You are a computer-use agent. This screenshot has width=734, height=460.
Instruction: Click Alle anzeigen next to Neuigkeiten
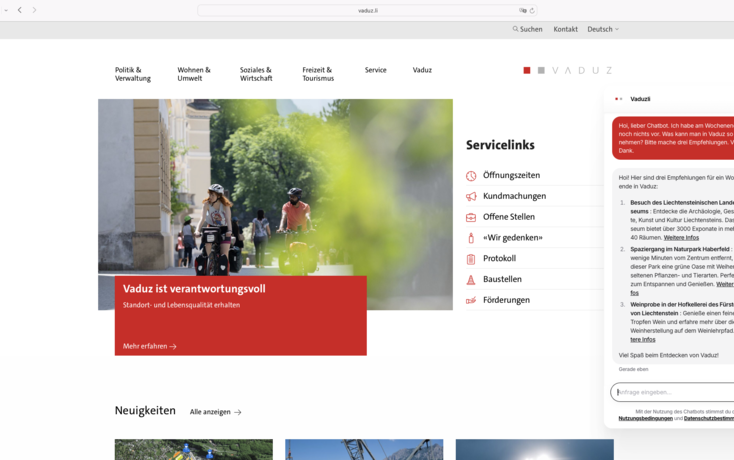tap(215, 412)
